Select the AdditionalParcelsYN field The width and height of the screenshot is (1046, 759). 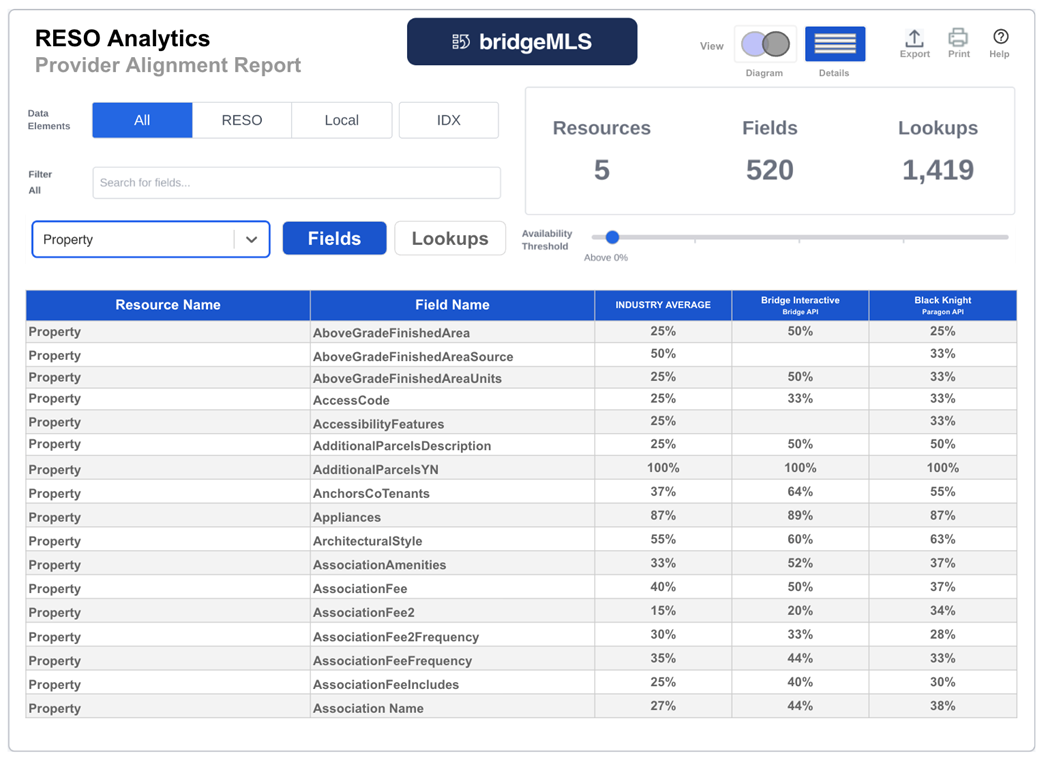(376, 470)
